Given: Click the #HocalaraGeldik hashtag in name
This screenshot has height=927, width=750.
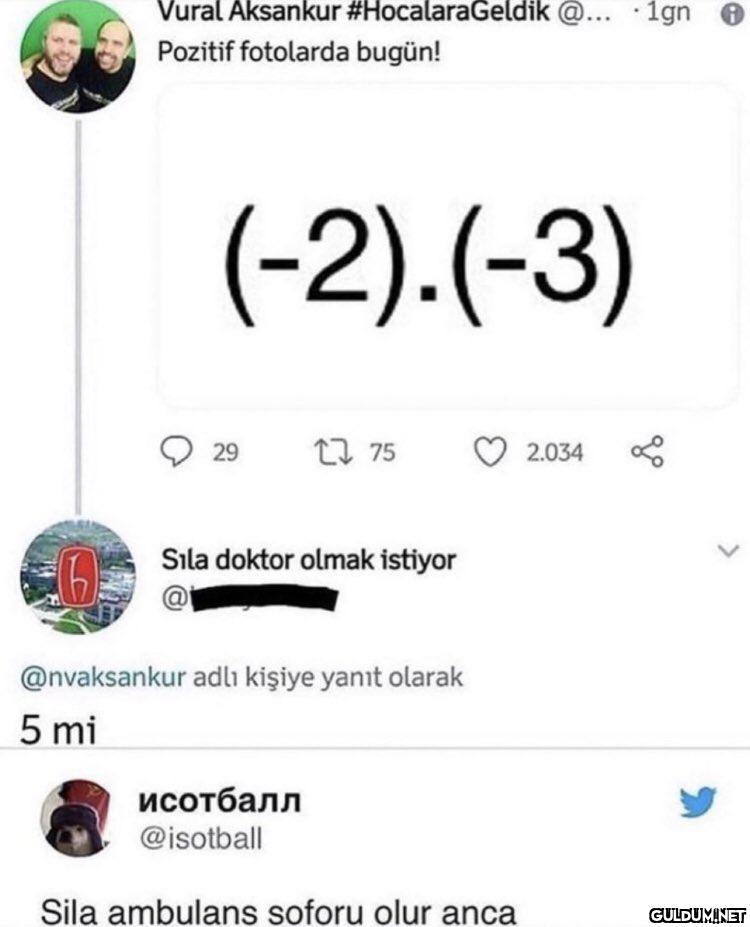Looking at the screenshot, I should tap(447, 11).
